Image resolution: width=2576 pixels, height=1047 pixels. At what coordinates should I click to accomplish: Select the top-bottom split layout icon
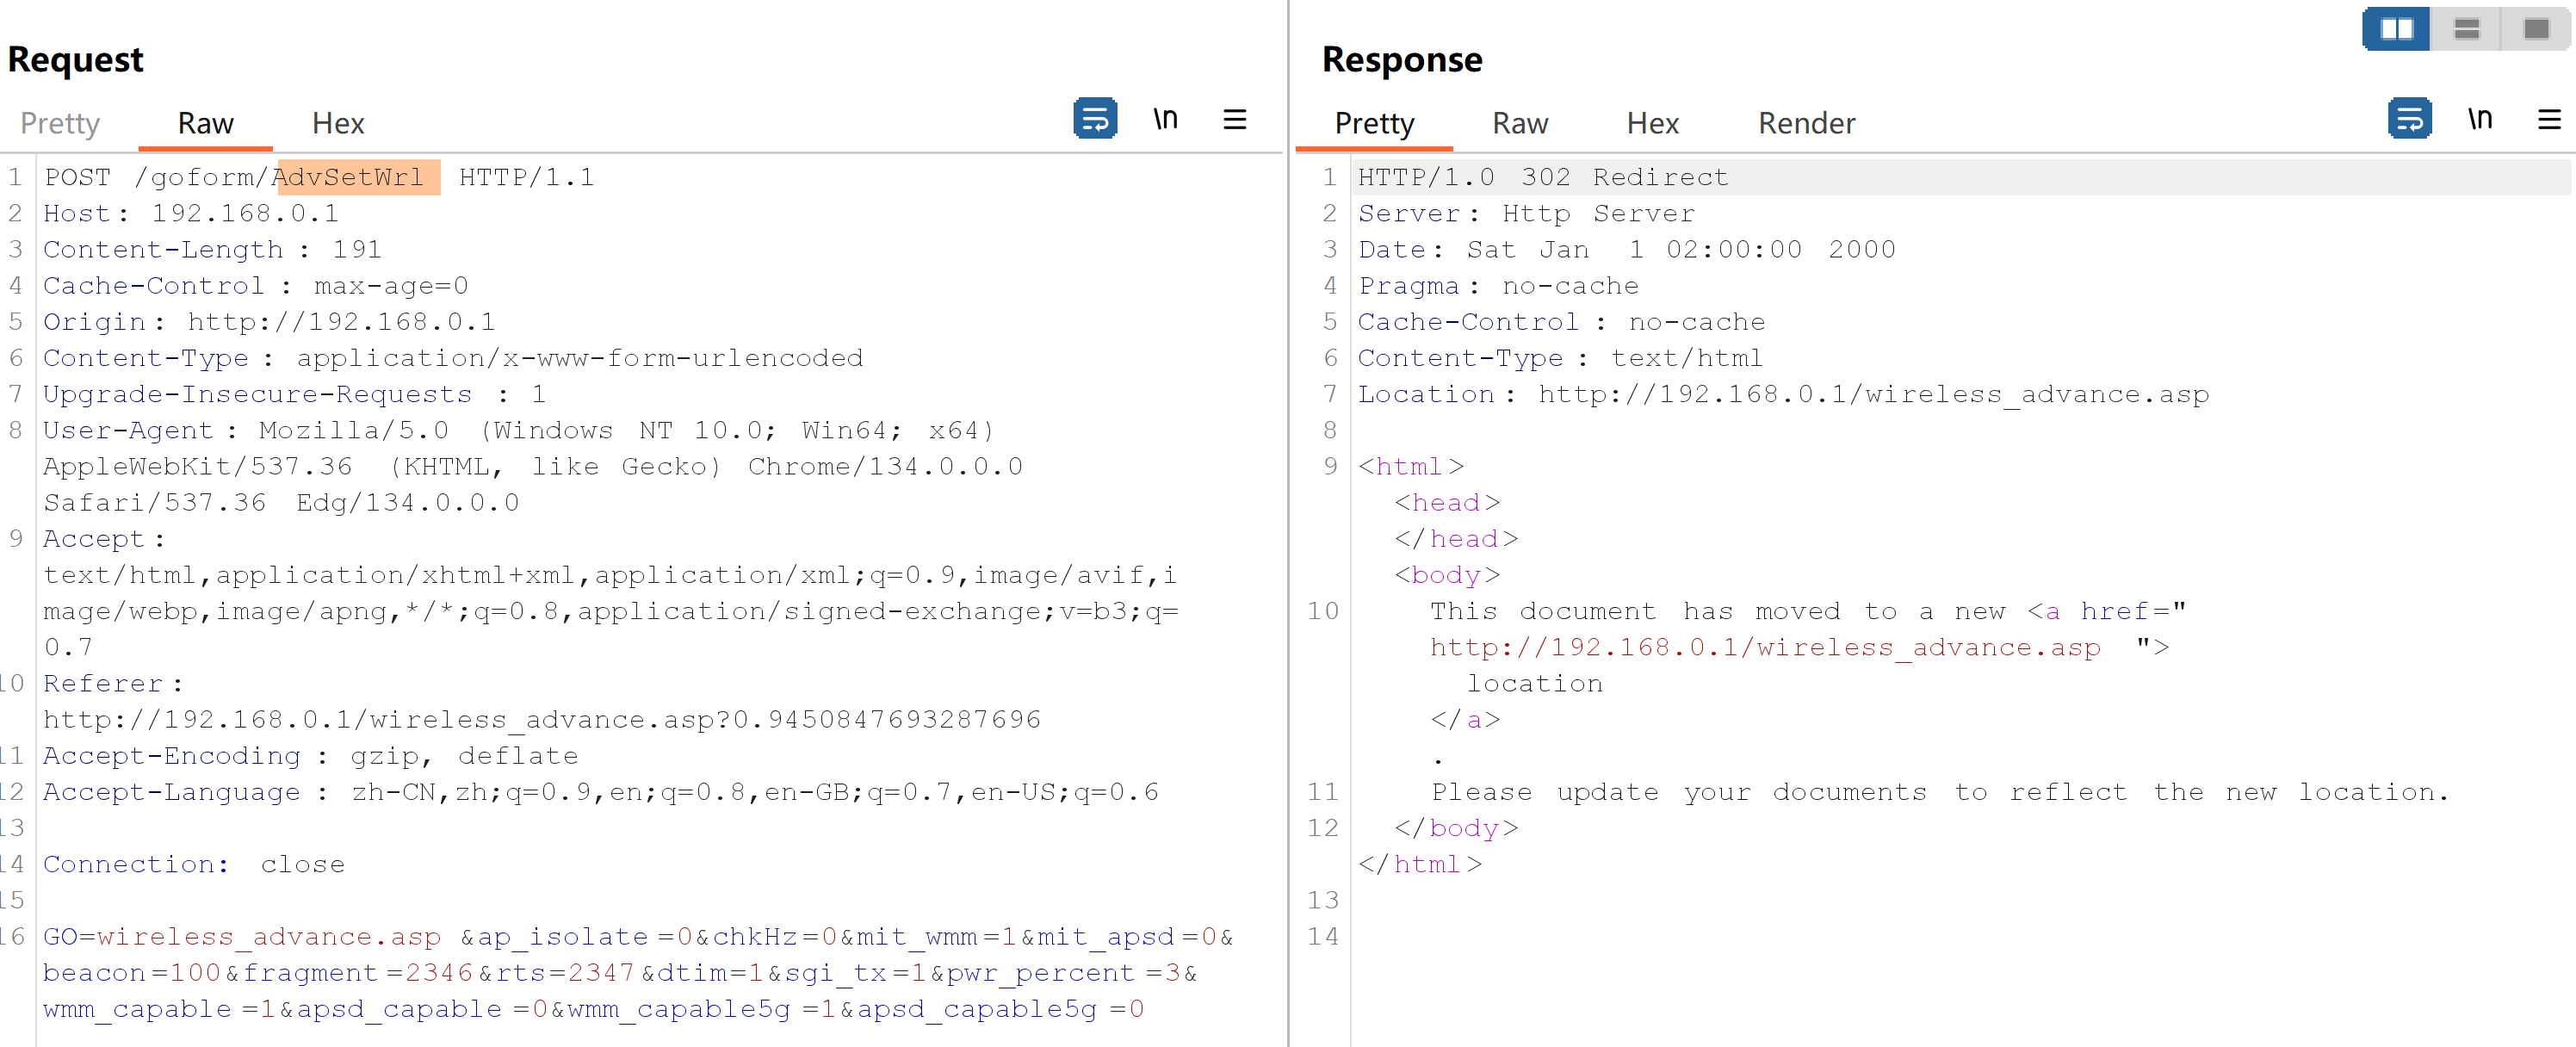pos(2466,29)
